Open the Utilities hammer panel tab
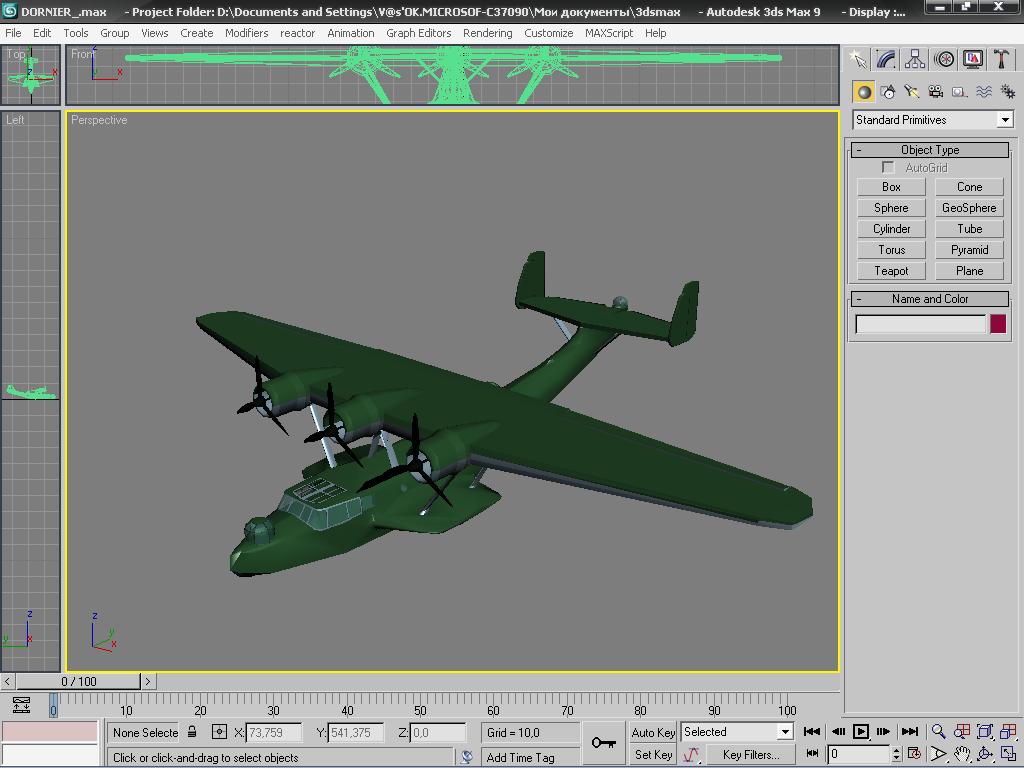 (1002, 60)
